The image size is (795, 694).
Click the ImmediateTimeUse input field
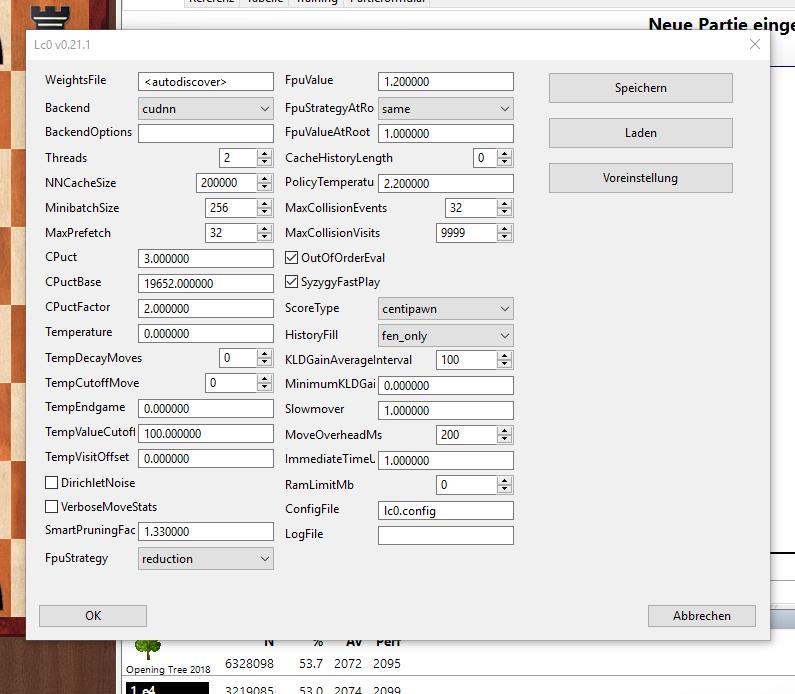tap(446, 460)
